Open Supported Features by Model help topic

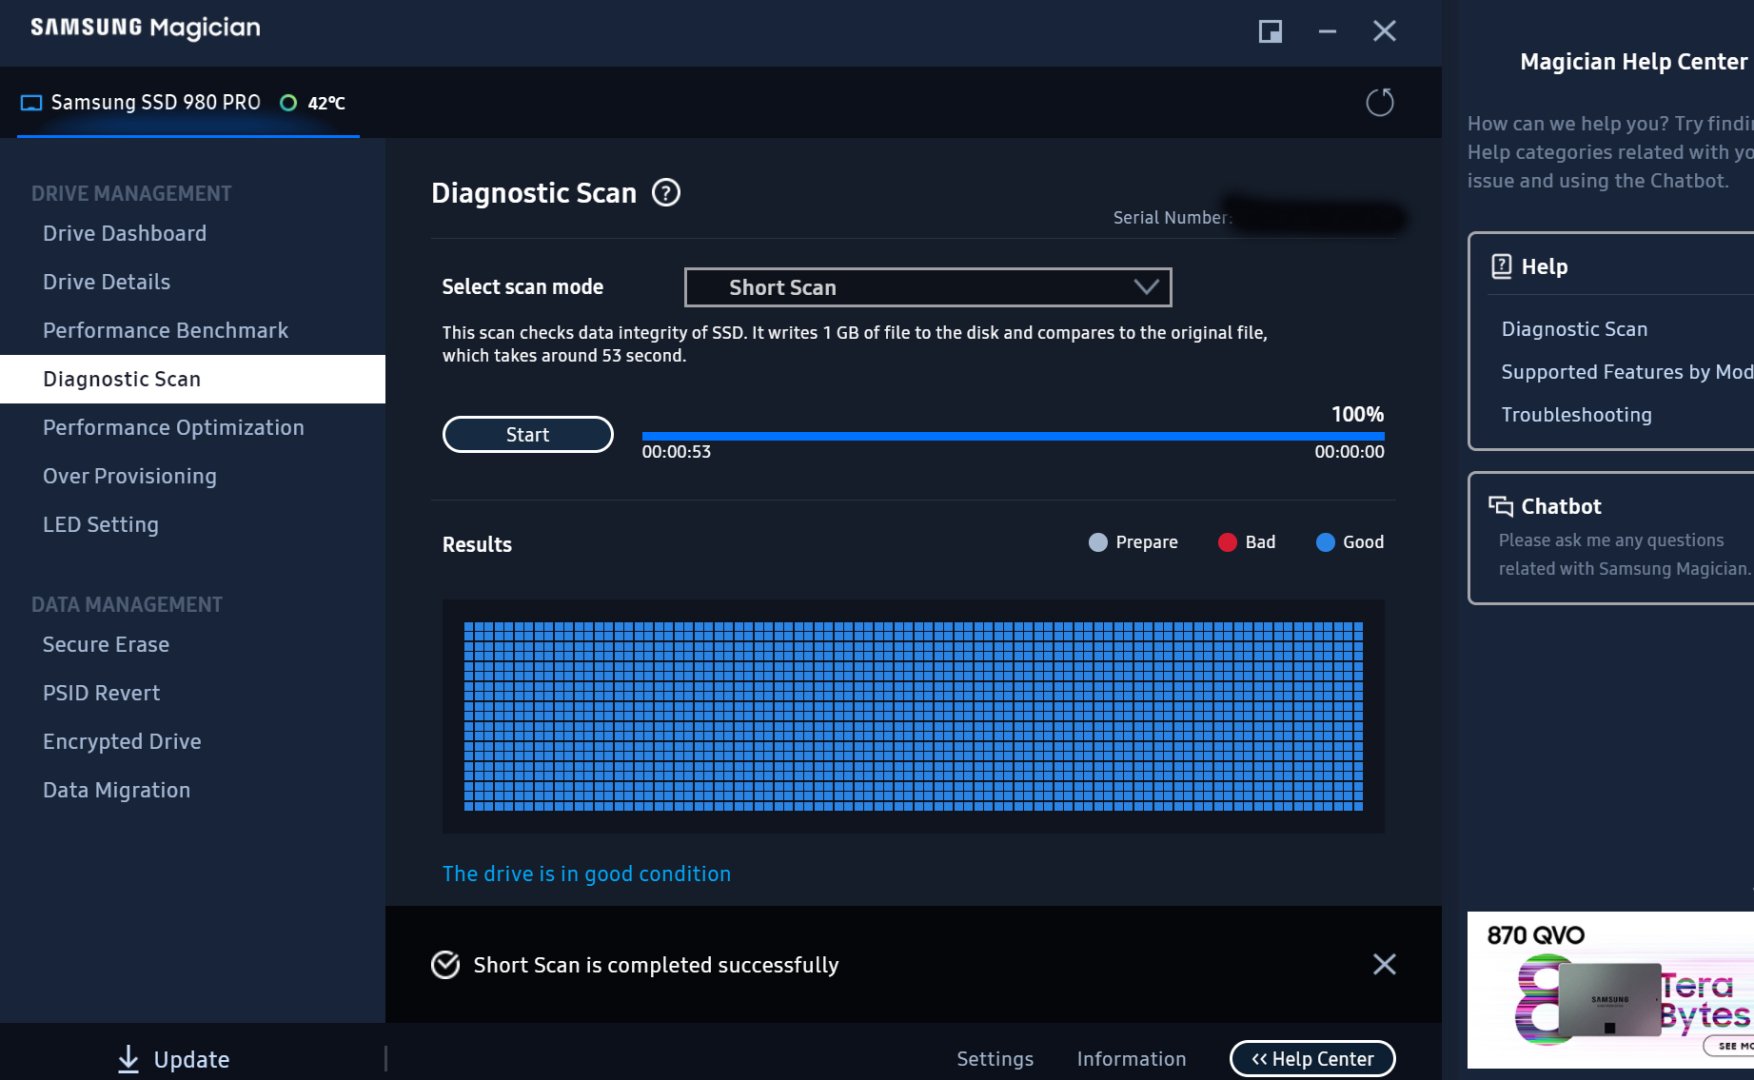coord(1627,372)
